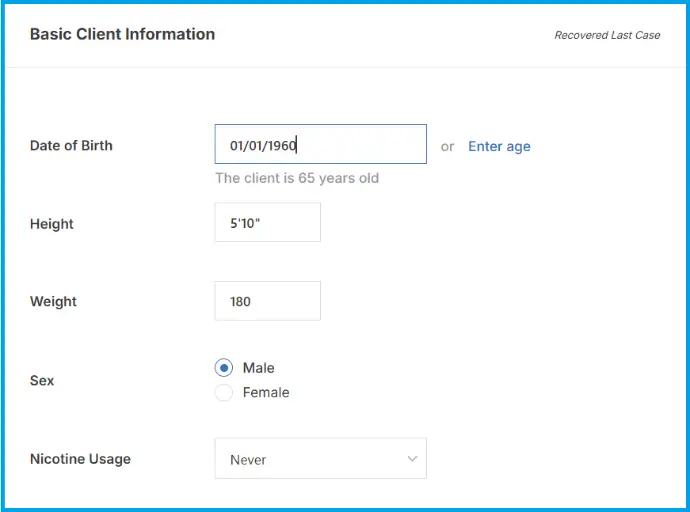The width and height of the screenshot is (690, 512).
Task: Click the 'Male' option label text
Action: point(258,368)
